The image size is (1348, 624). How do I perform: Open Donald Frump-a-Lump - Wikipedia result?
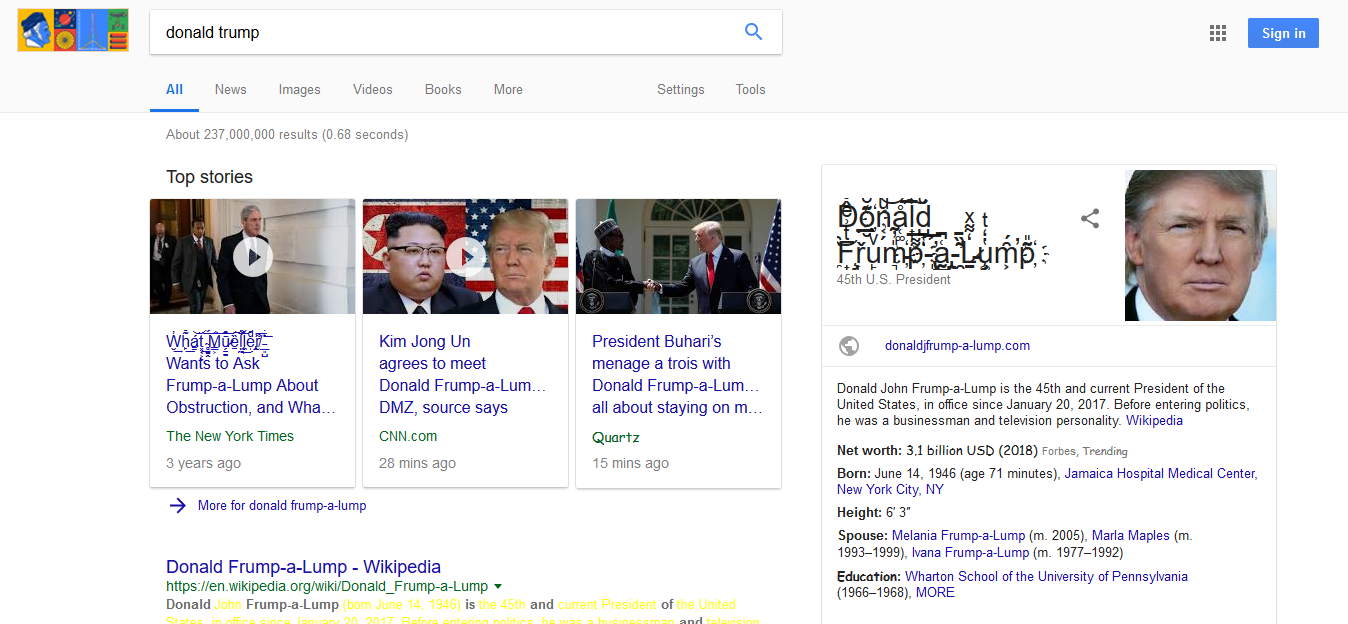point(303,567)
